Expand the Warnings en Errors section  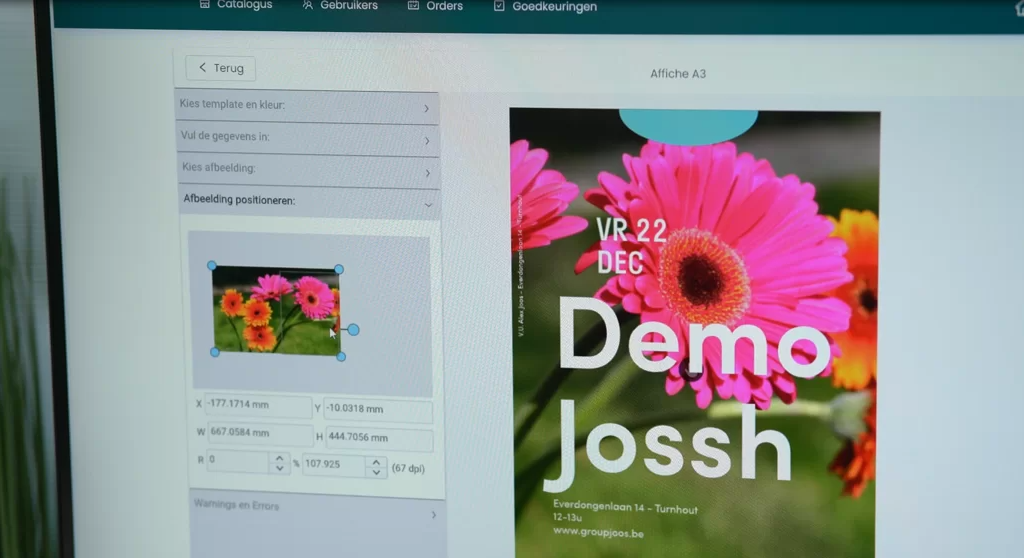pyautogui.click(x=317, y=510)
